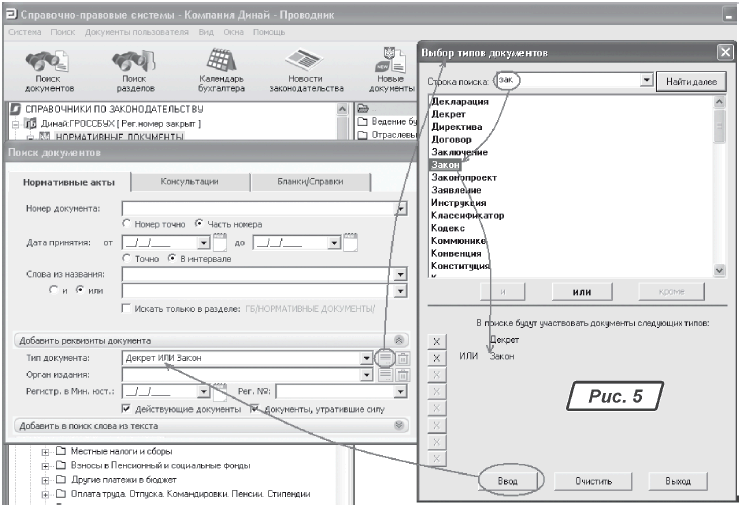Remove Декрет with its X button
739x506 pixels.
click(x=435, y=342)
